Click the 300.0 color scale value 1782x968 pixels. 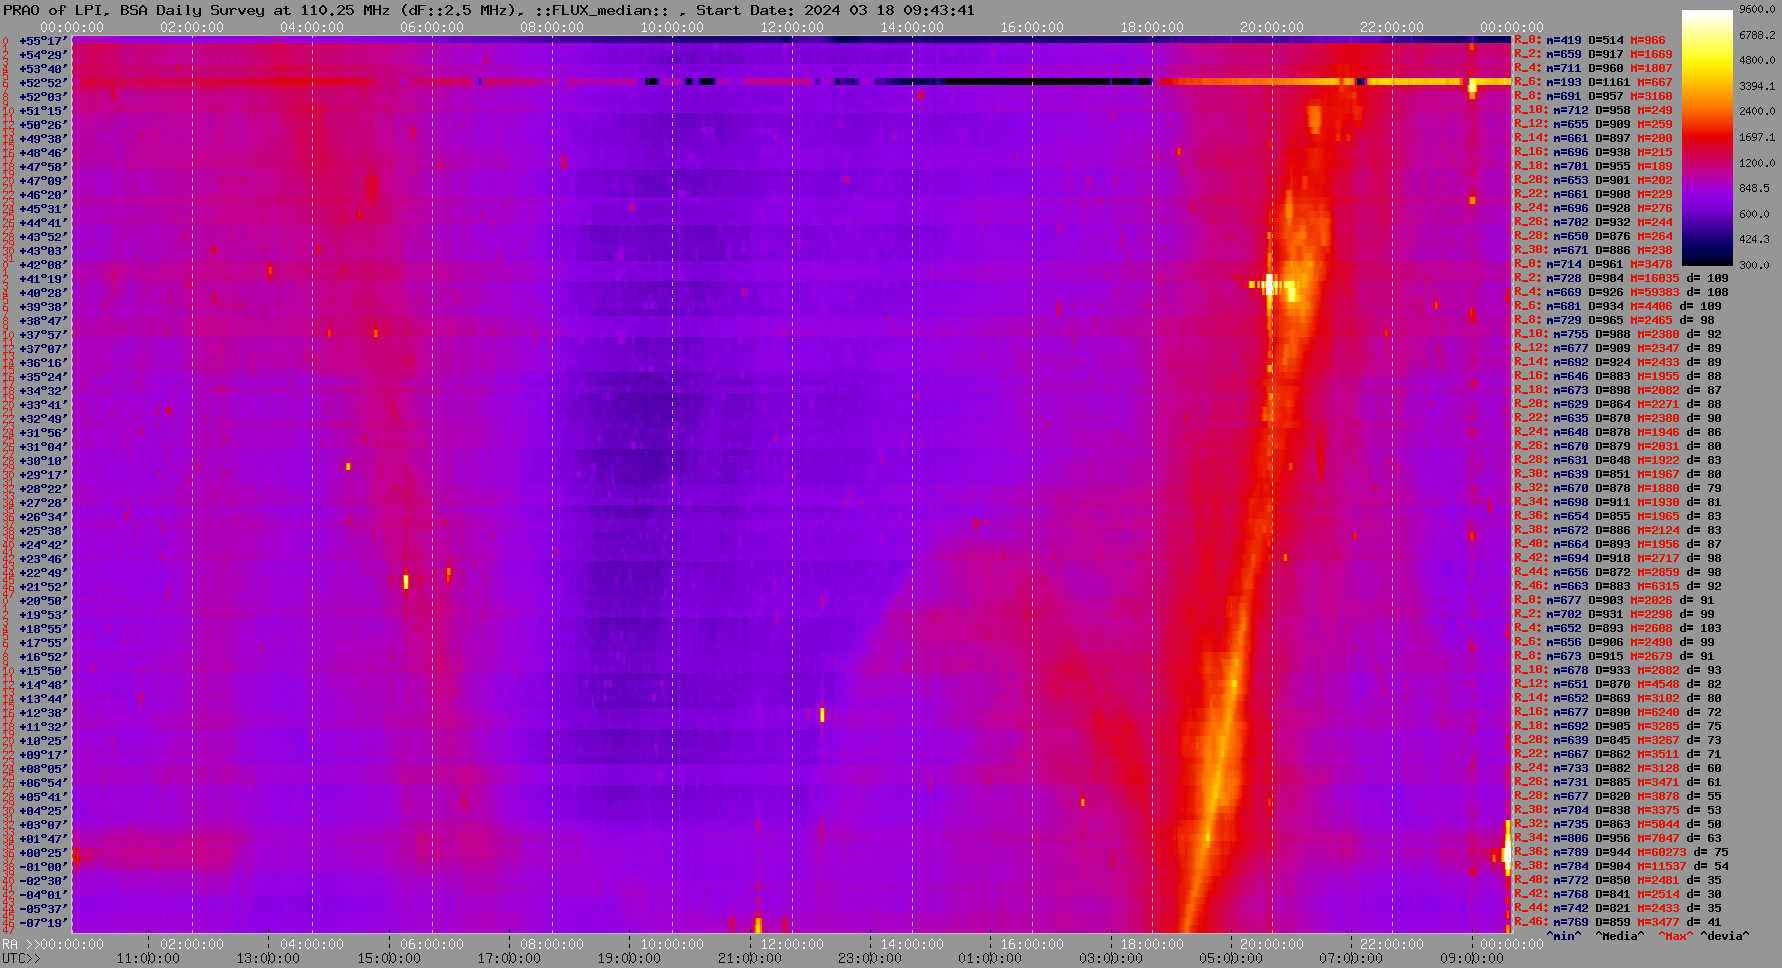(x=1754, y=265)
